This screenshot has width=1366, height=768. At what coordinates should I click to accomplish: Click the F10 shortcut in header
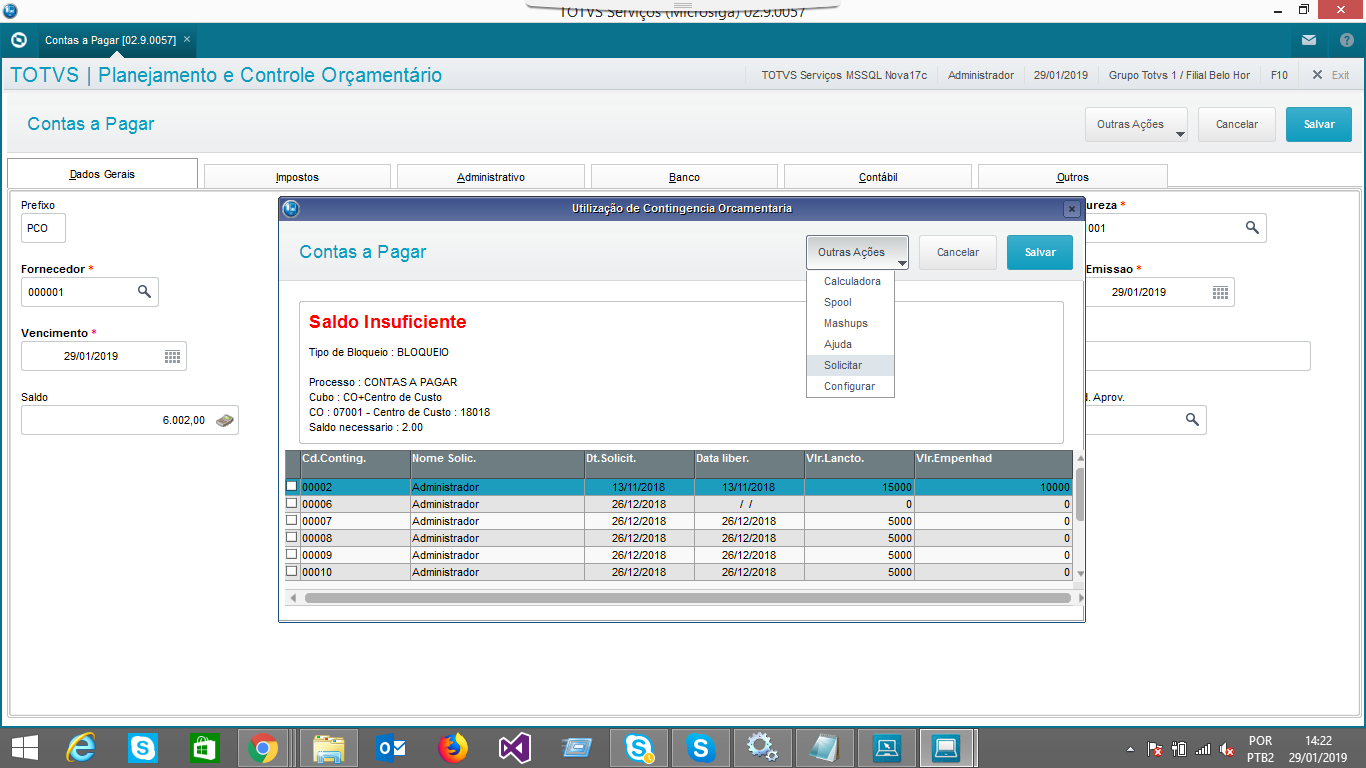click(x=1279, y=75)
